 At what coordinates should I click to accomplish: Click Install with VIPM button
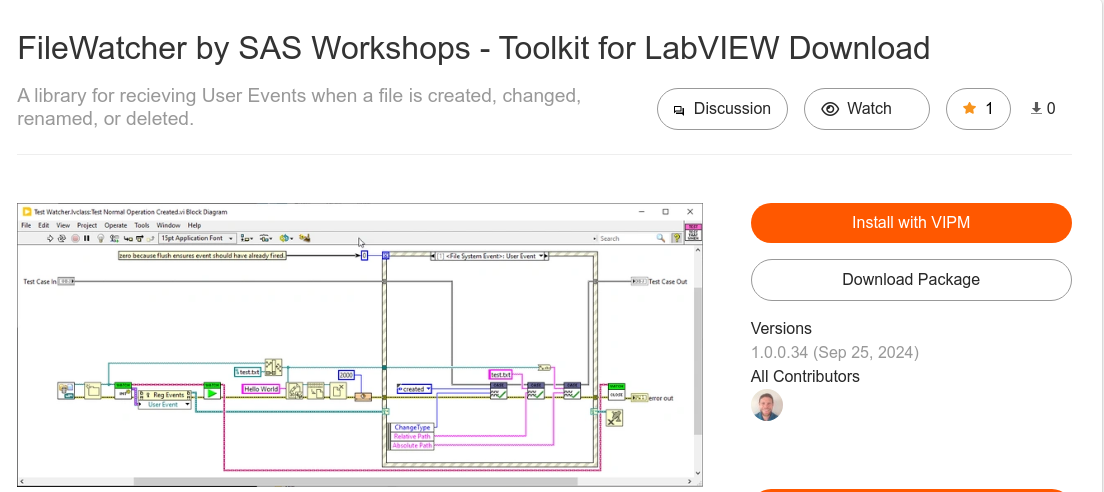(x=911, y=223)
